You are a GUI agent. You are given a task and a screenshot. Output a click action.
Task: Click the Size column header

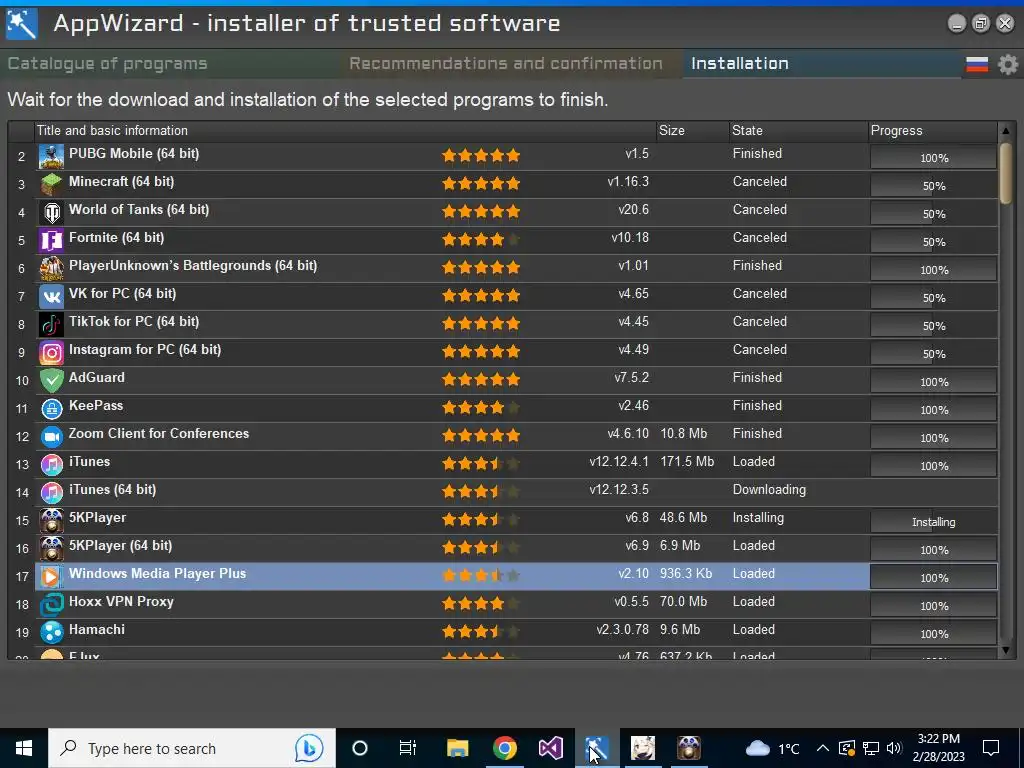coord(693,131)
